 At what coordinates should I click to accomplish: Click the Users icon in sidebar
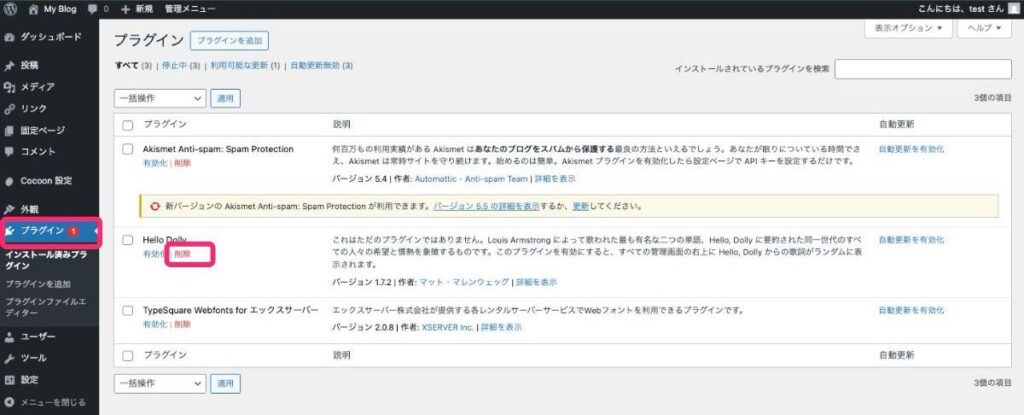click(10, 336)
